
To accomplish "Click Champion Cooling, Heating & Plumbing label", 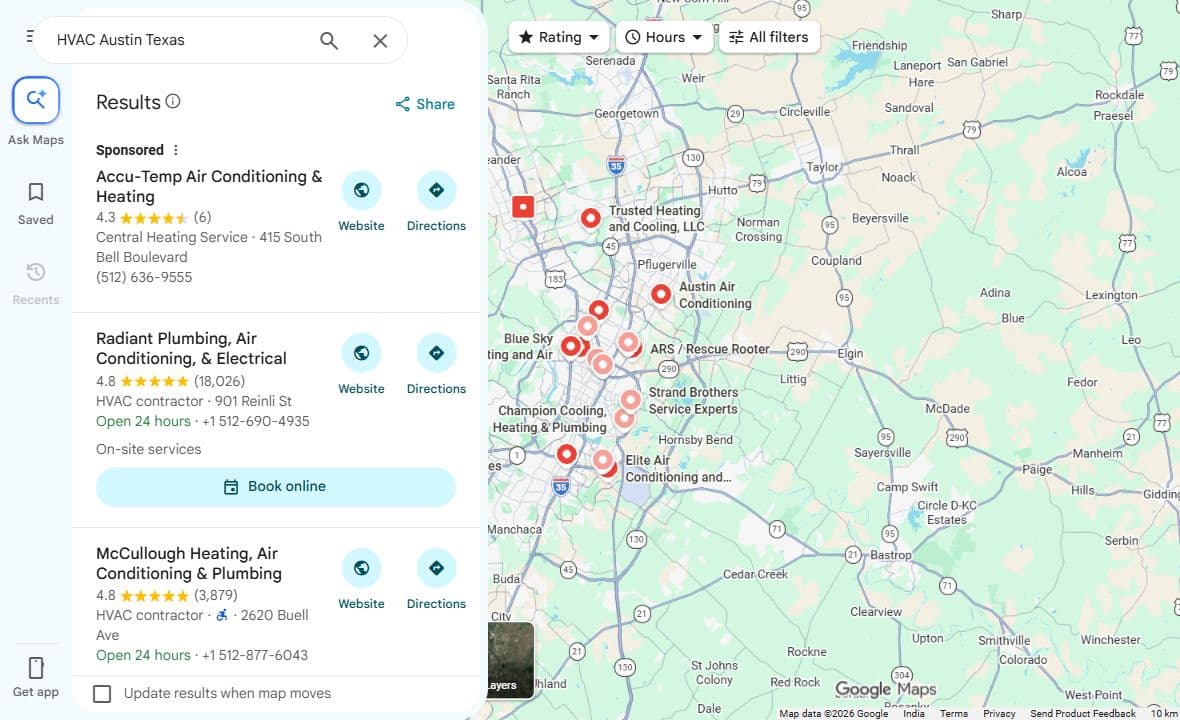I will pos(550,419).
